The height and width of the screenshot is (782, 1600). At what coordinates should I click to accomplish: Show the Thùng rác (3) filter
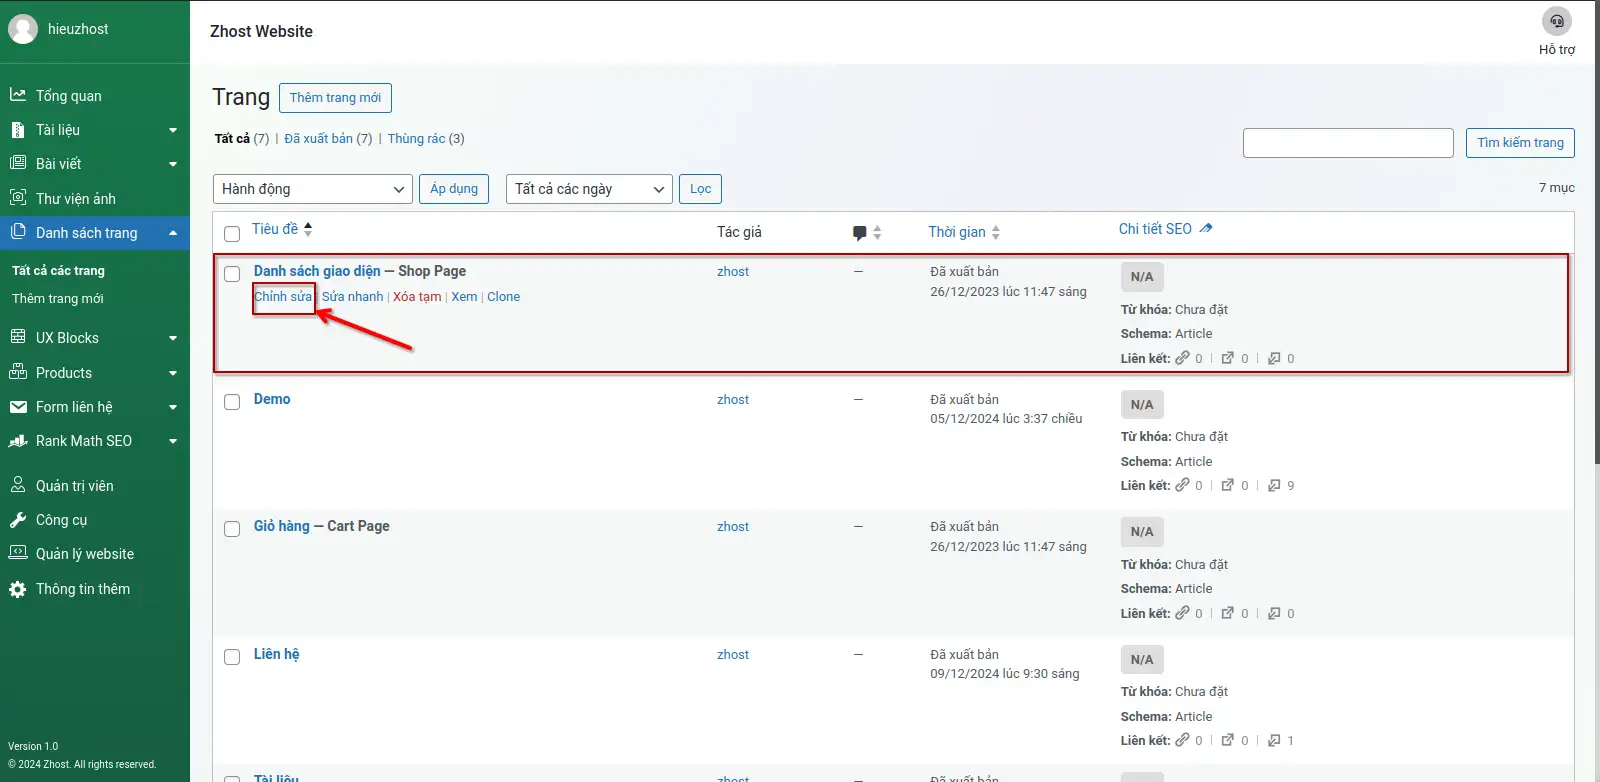(x=426, y=139)
